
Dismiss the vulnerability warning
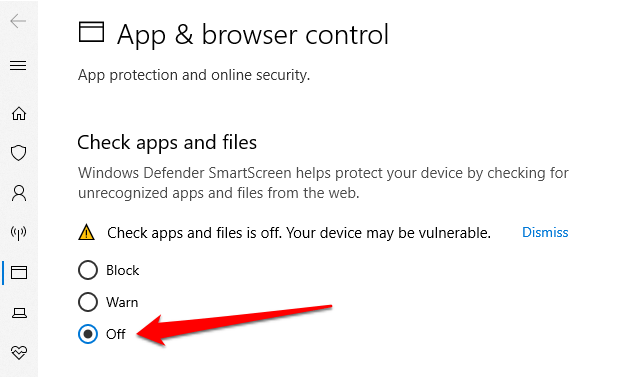tap(545, 232)
